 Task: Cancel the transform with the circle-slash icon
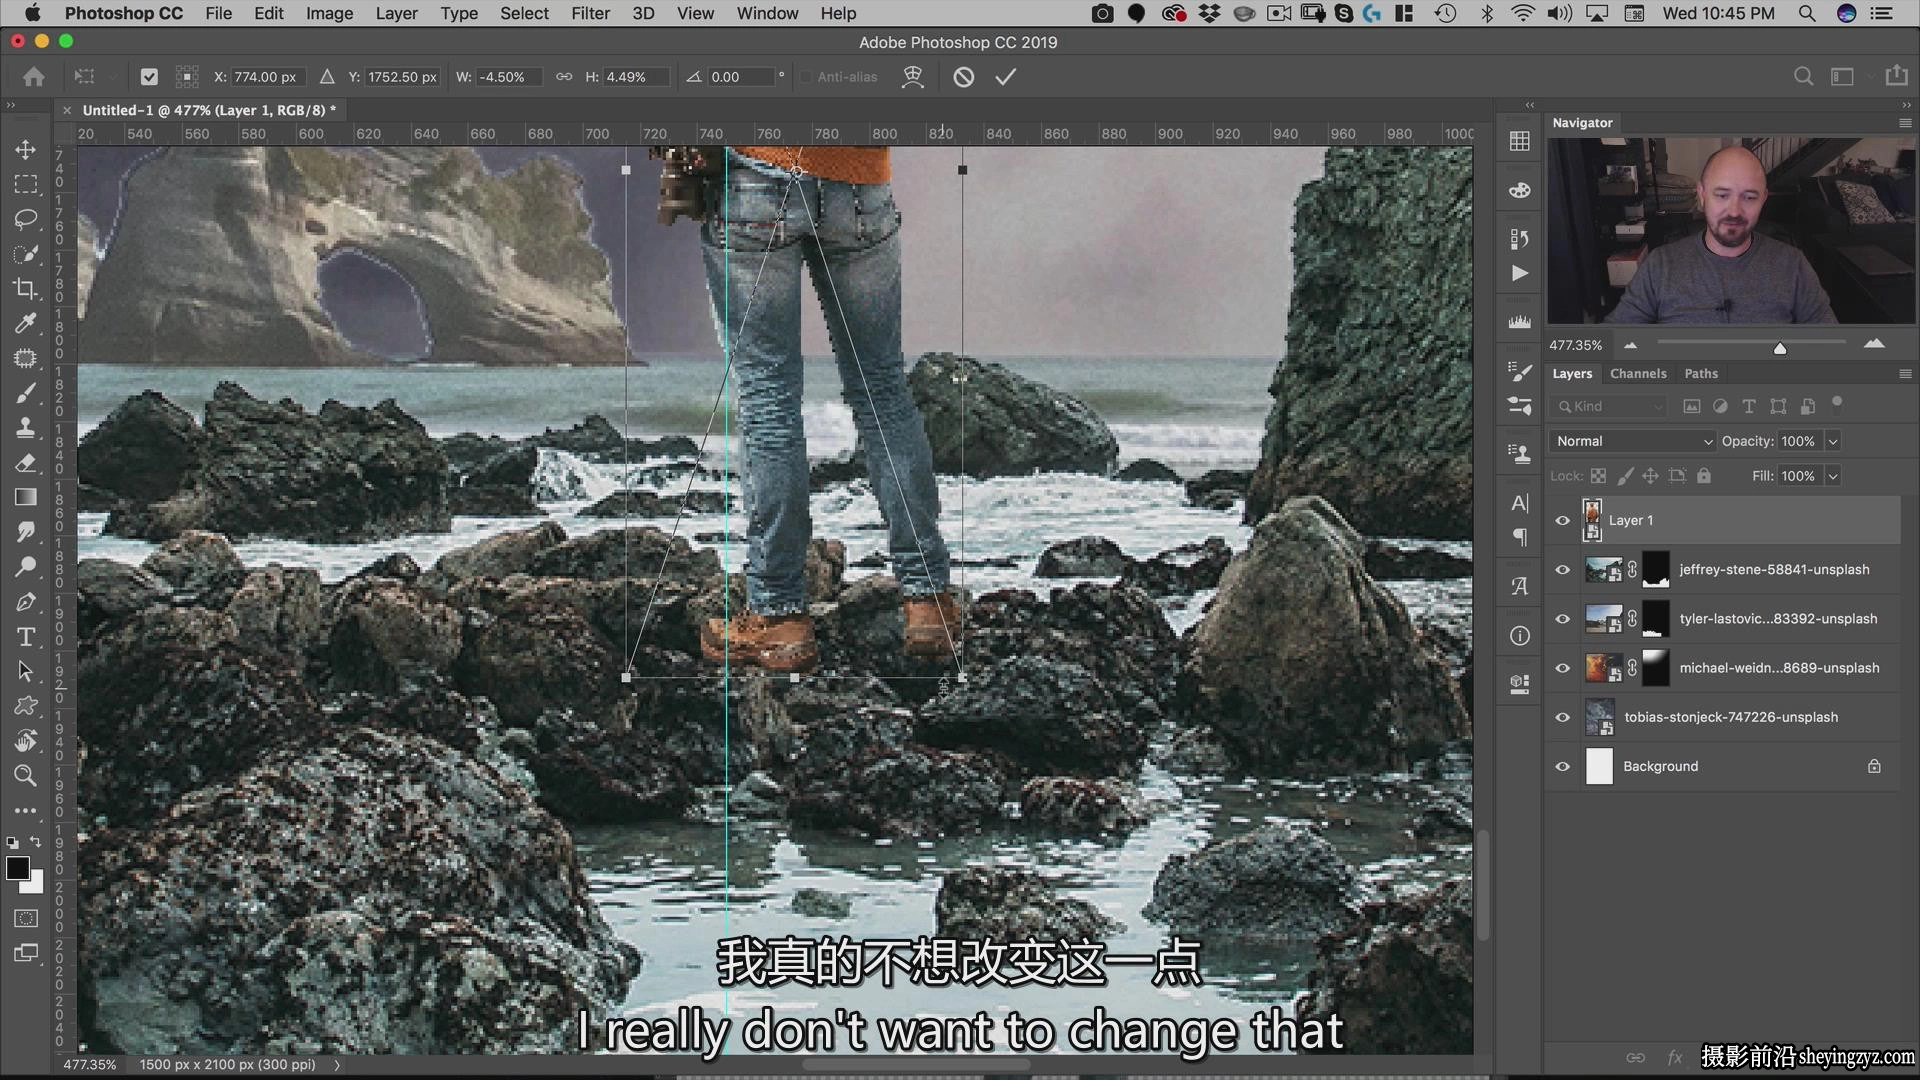click(x=963, y=77)
